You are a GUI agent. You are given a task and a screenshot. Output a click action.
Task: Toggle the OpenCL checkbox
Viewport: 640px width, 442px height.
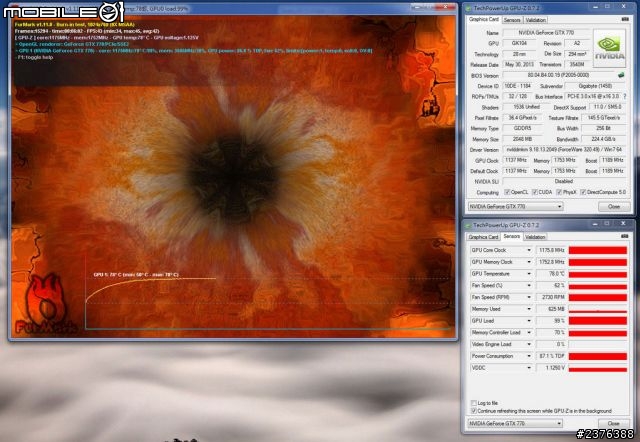pyautogui.click(x=507, y=192)
